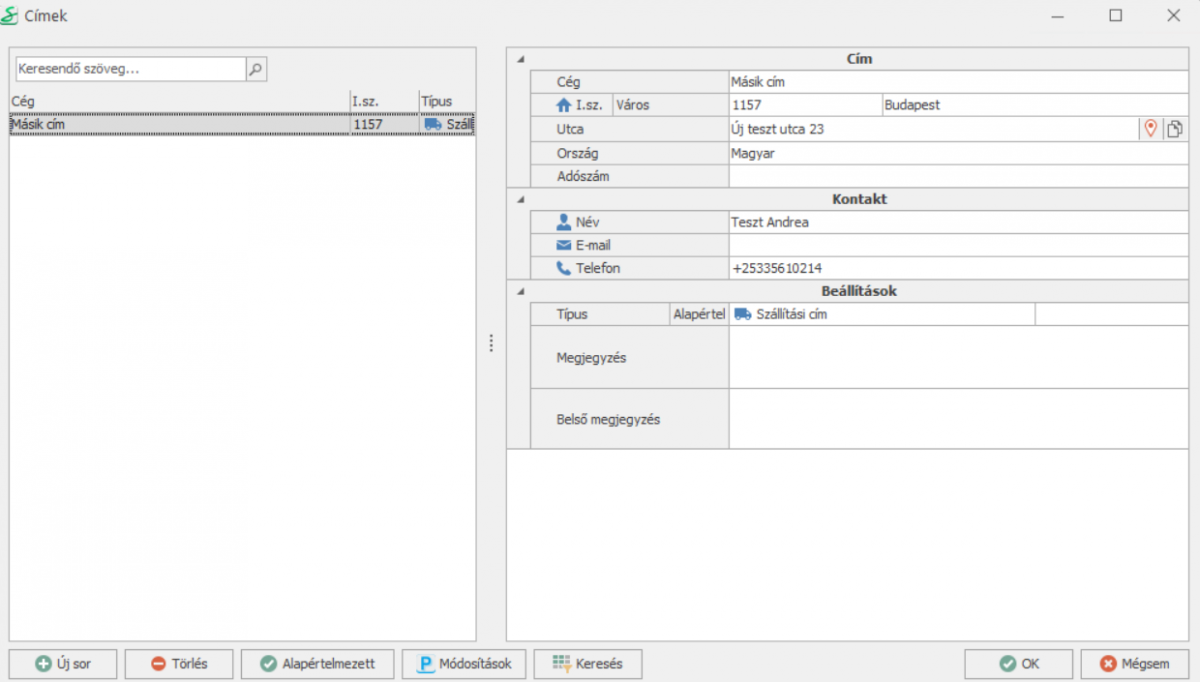Click the map pin icon in Utca row

click(x=1150, y=129)
